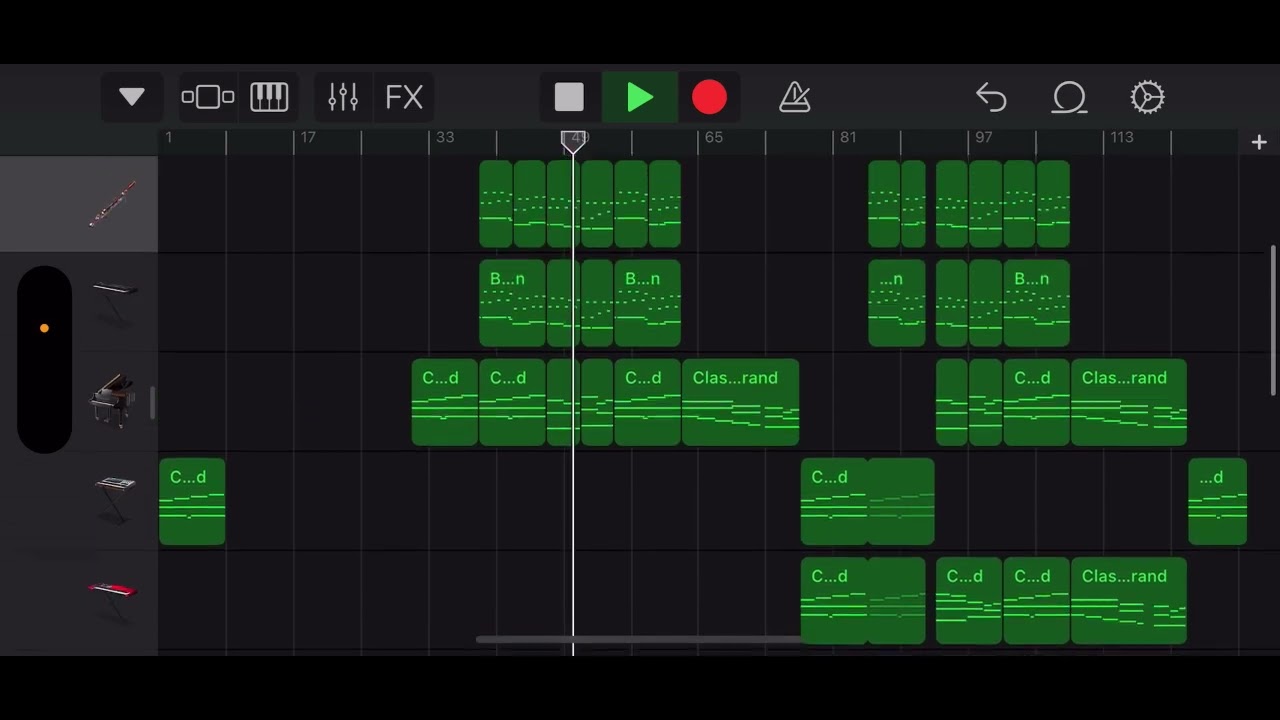Jump to bar 97 on the ruler
The width and height of the screenshot is (1280, 720).
(984, 137)
